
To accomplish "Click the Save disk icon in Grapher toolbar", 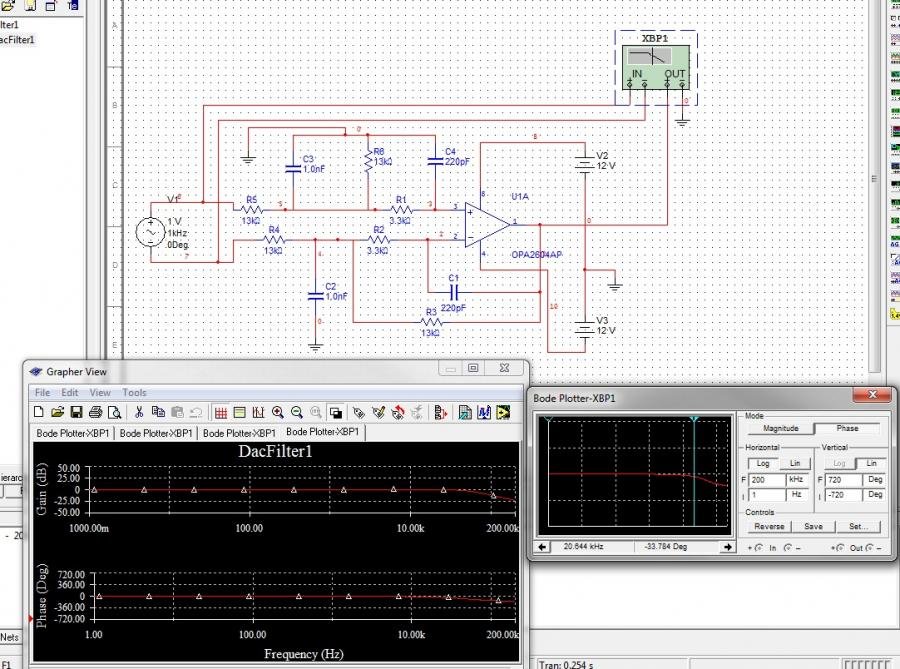I will coord(76,412).
